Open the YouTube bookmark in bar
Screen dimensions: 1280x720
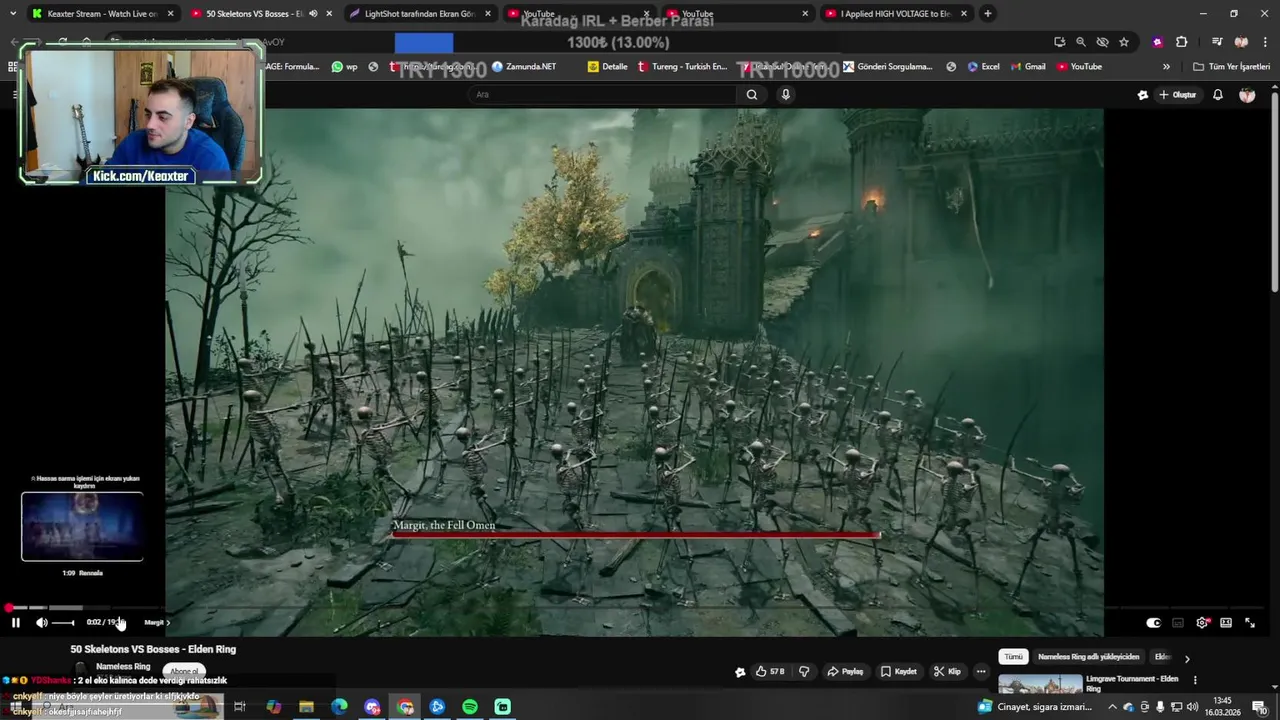(x=1079, y=67)
